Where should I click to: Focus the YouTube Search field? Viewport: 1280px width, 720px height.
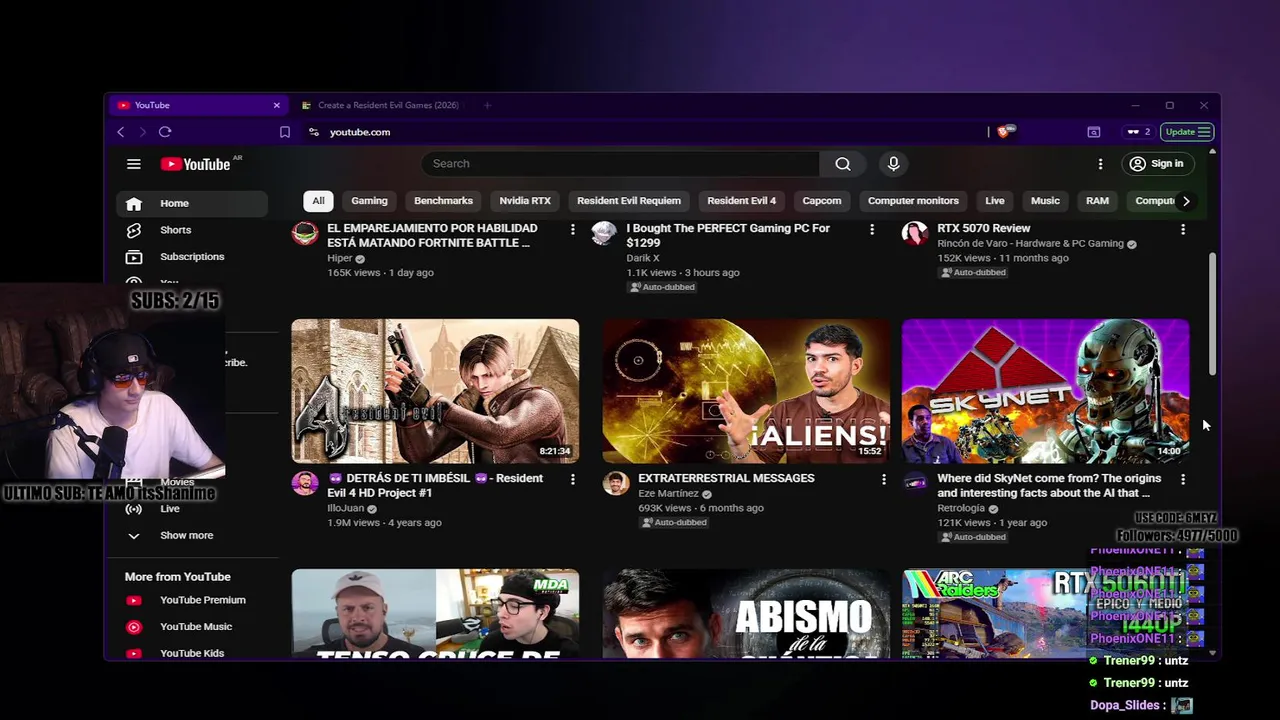622,164
